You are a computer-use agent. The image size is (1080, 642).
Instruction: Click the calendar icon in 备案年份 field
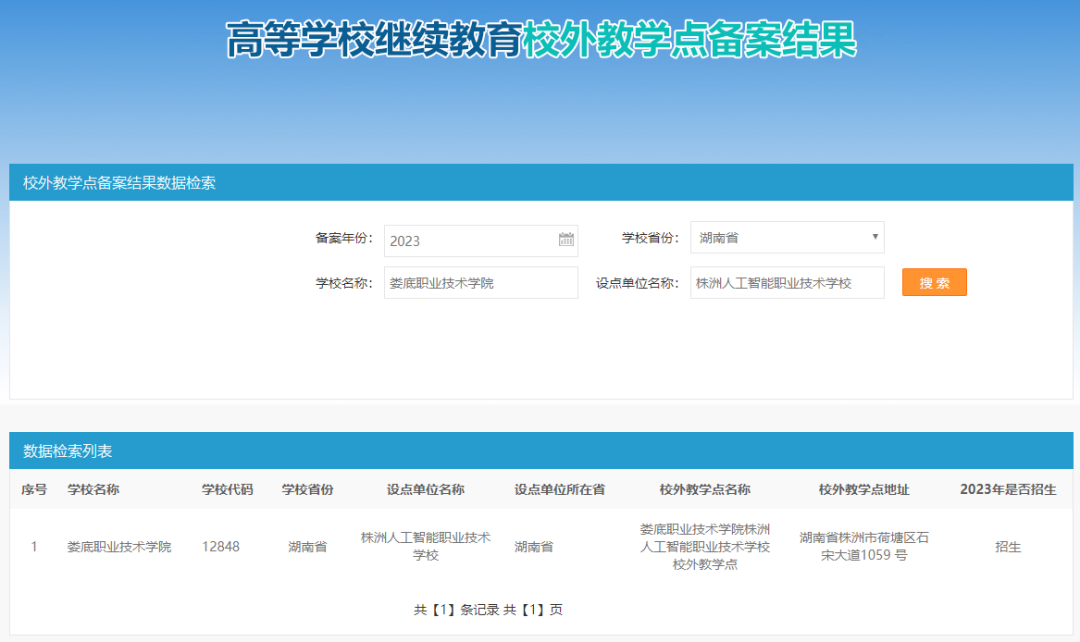click(566, 240)
